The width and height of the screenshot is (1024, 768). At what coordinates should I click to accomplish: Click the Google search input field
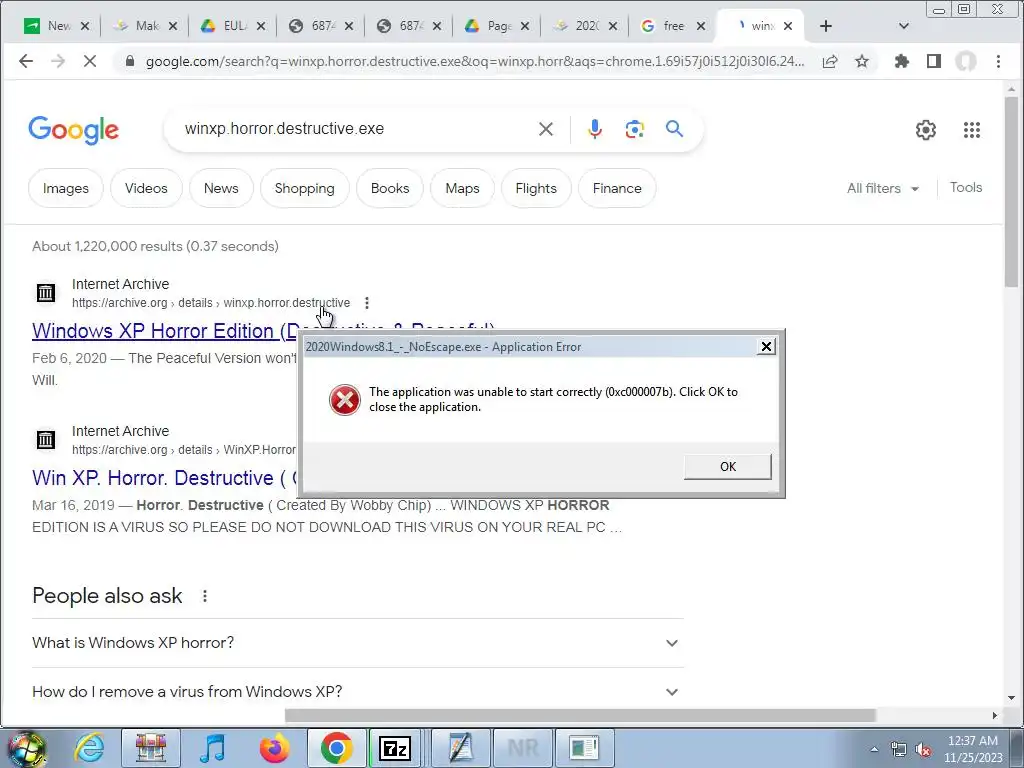point(356,129)
